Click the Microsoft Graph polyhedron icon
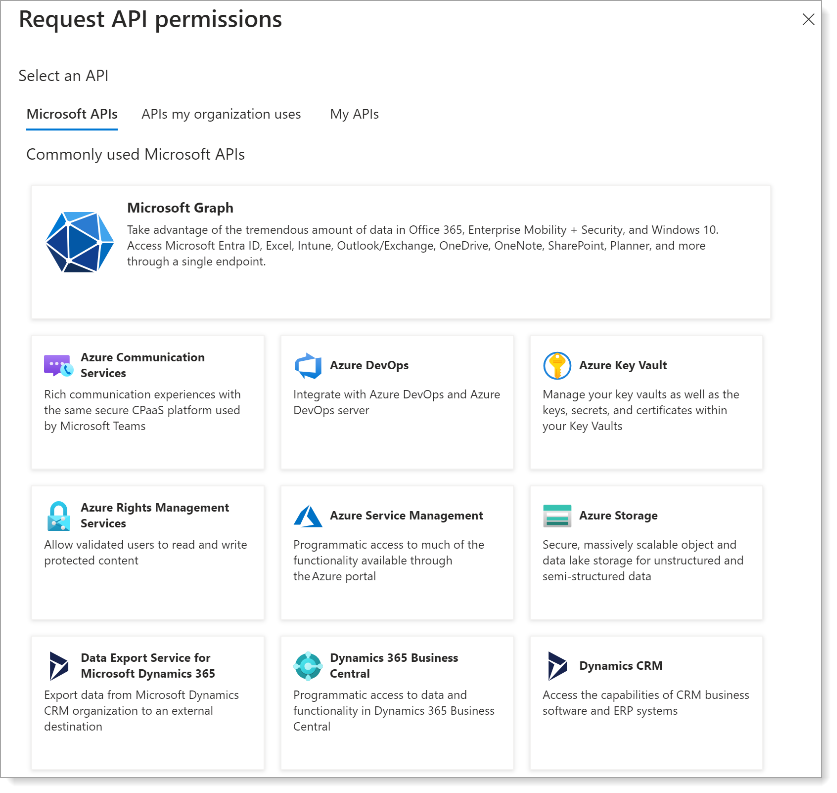Viewport: 837px width, 793px height. tap(80, 242)
